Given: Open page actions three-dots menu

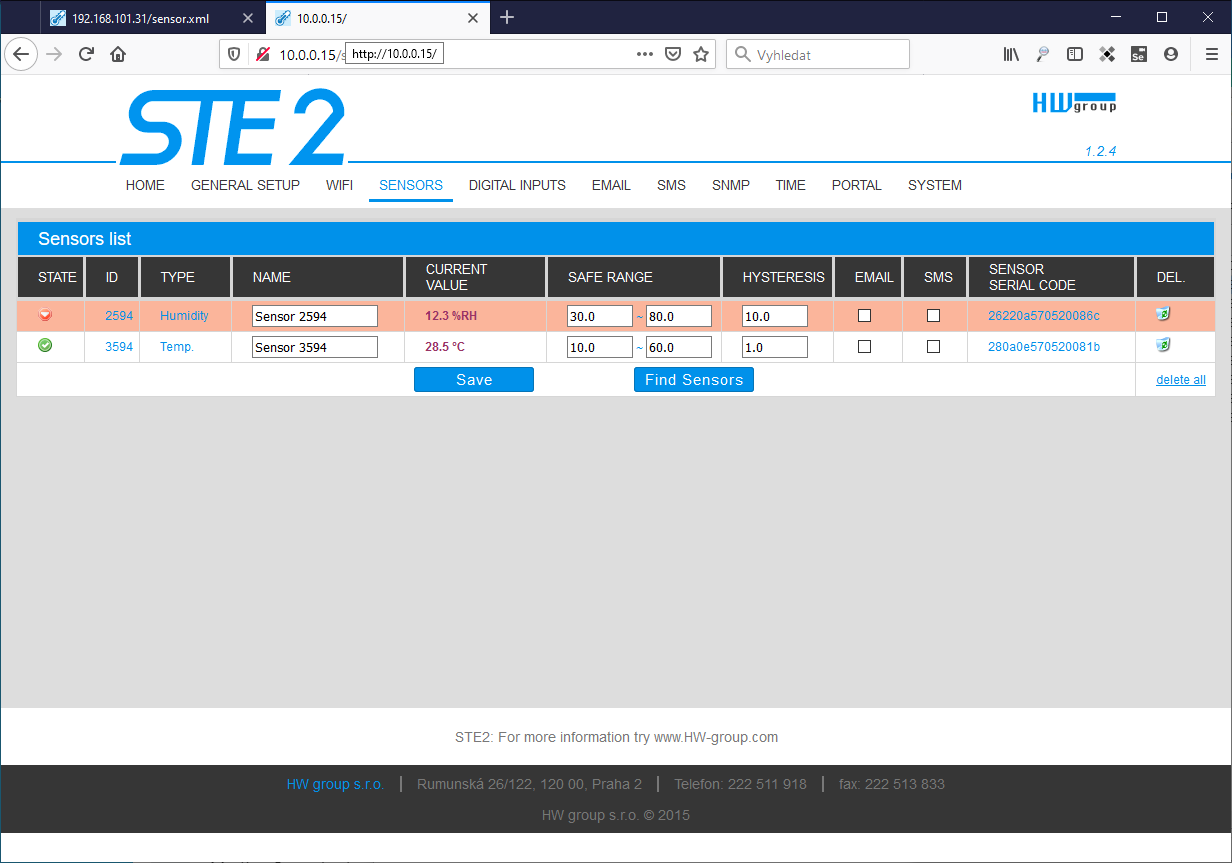Looking at the screenshot, I should tap(645, 54).
